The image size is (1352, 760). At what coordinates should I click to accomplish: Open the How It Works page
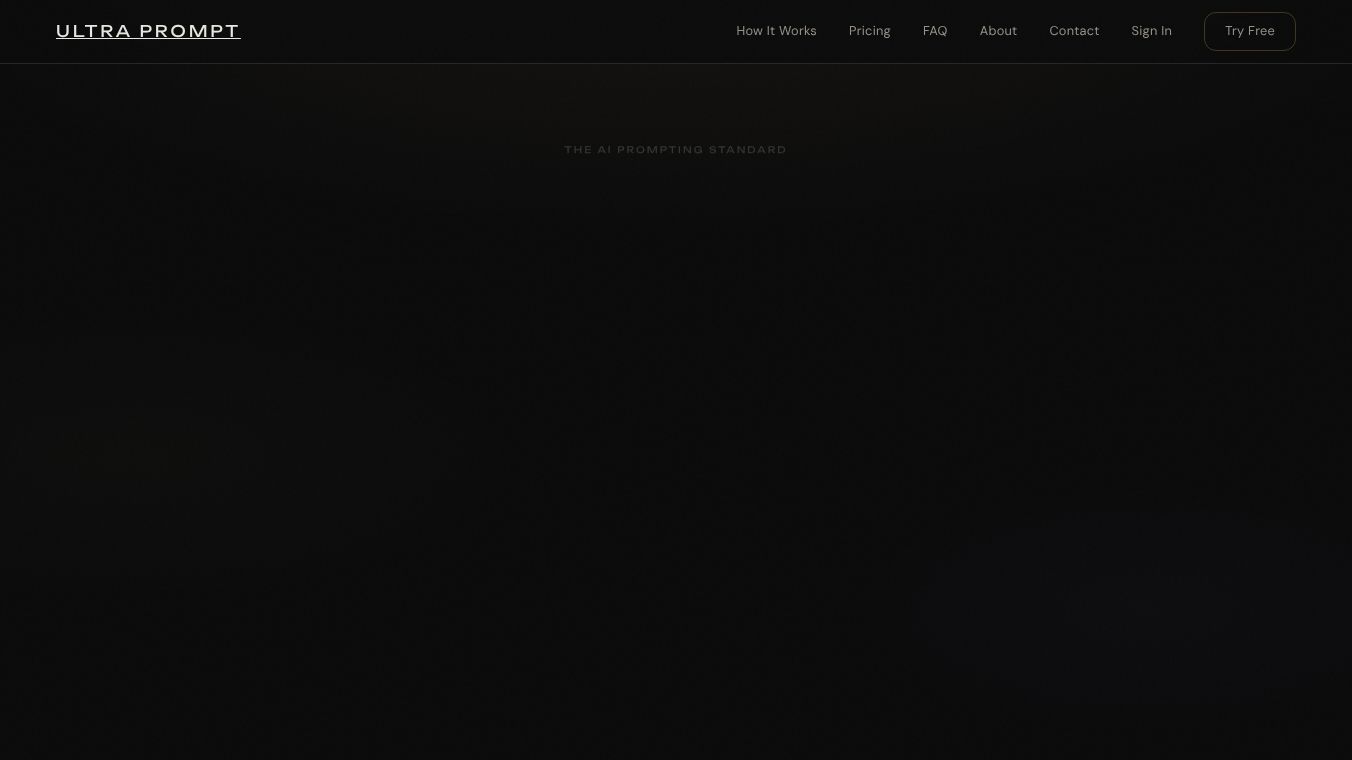pyautogui.click(x=776, y=31)
